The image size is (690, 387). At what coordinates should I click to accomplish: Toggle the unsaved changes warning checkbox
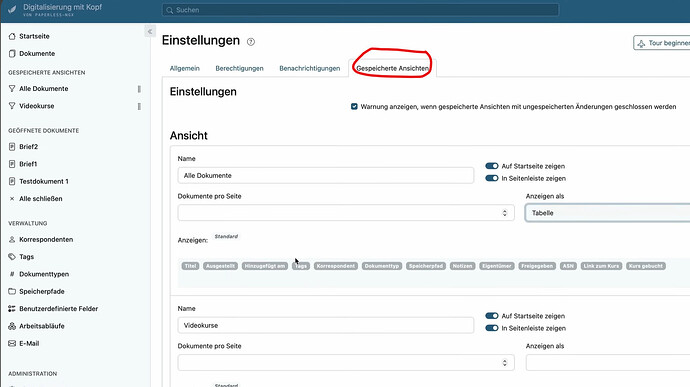click(x=354, y=107)
